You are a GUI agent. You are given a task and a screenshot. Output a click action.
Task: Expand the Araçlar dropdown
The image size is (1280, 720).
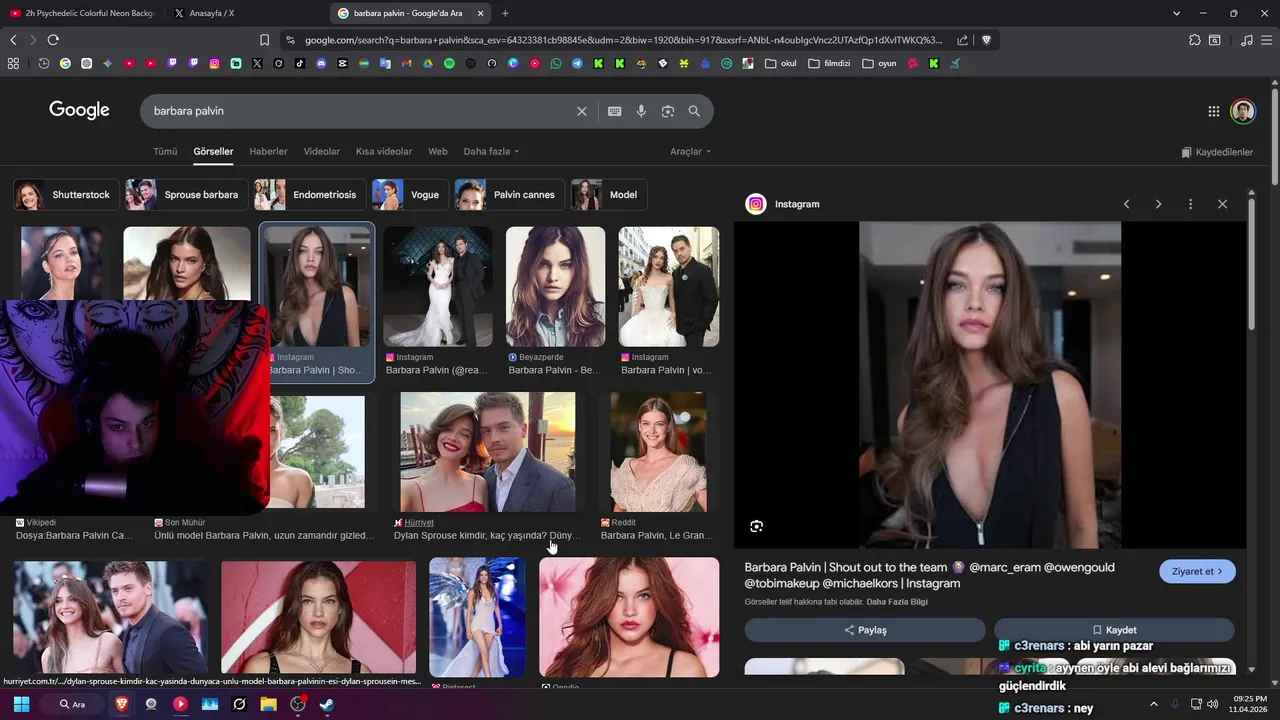pos(690,152)
